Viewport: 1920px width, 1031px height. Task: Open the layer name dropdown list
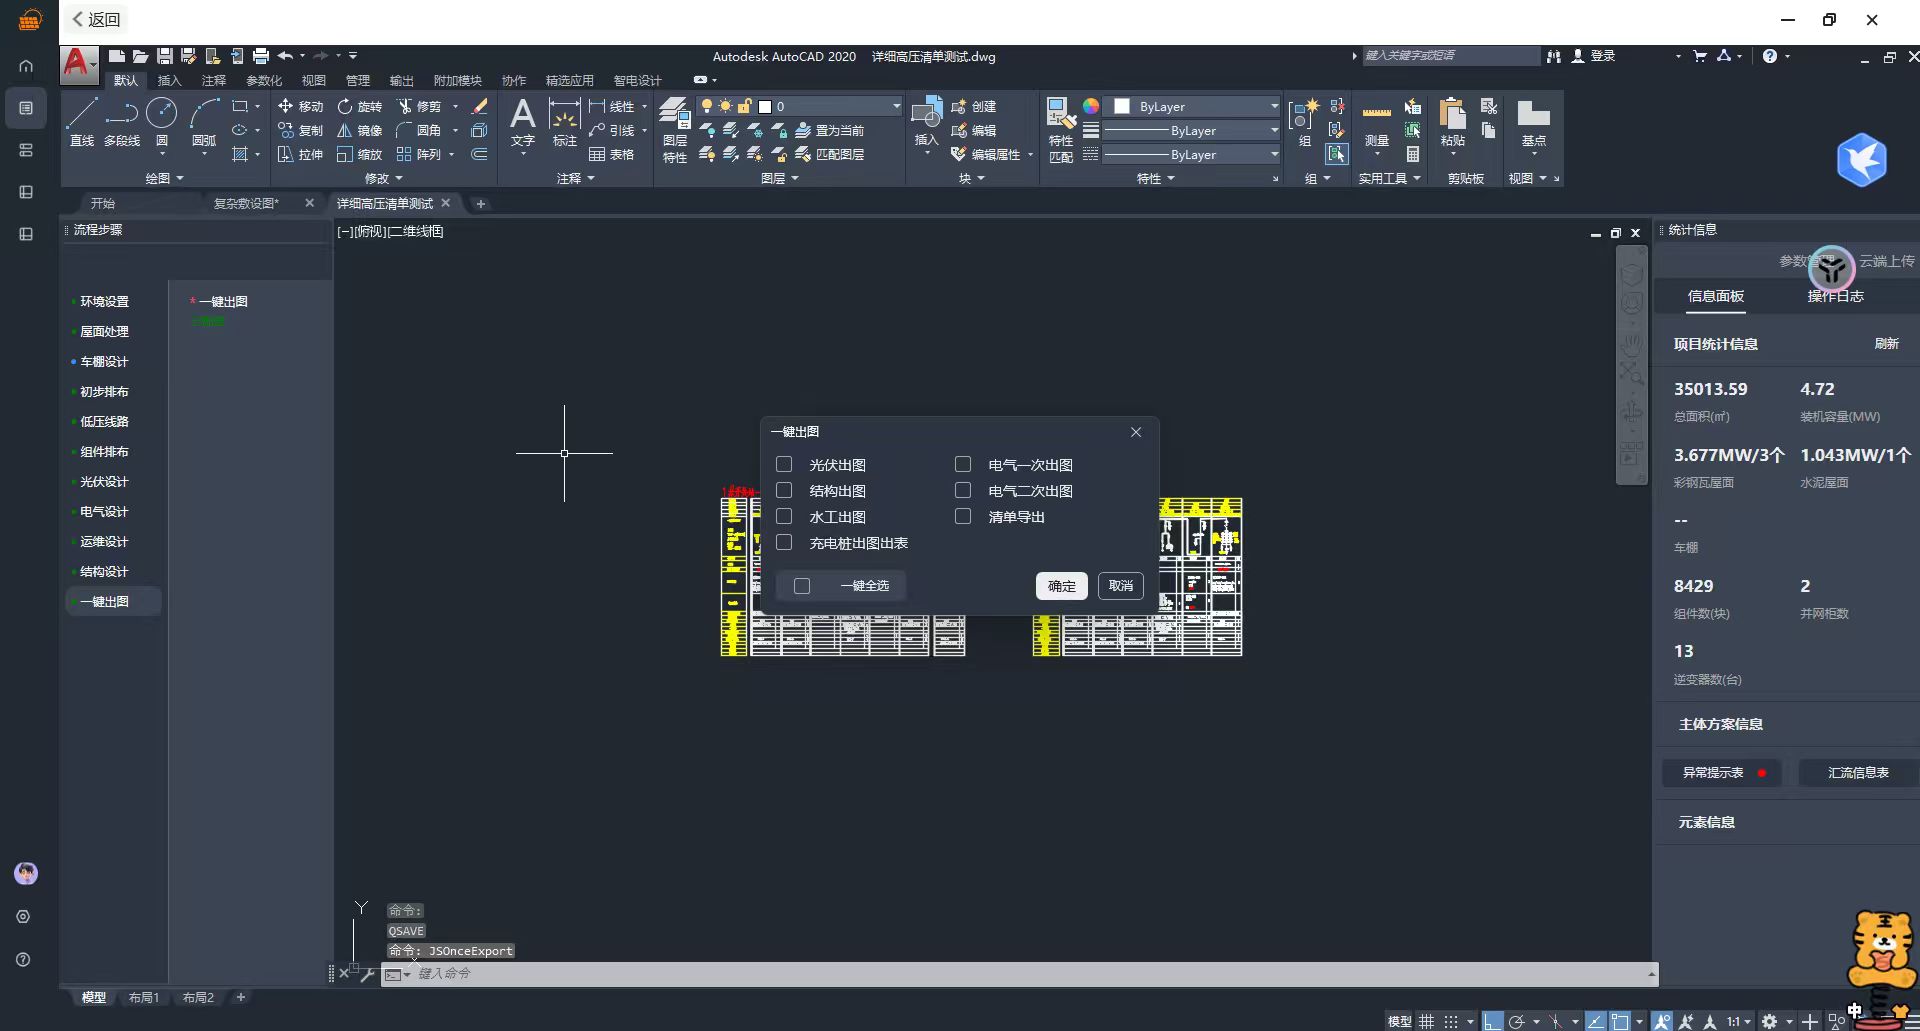pos(896,106)
